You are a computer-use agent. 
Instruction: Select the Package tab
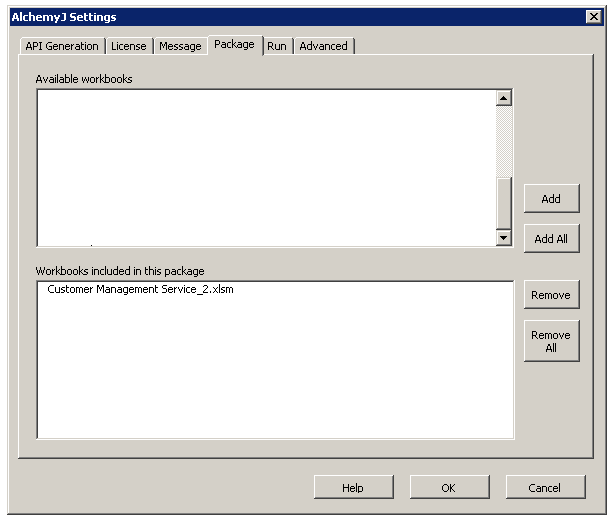pos(234,45)
